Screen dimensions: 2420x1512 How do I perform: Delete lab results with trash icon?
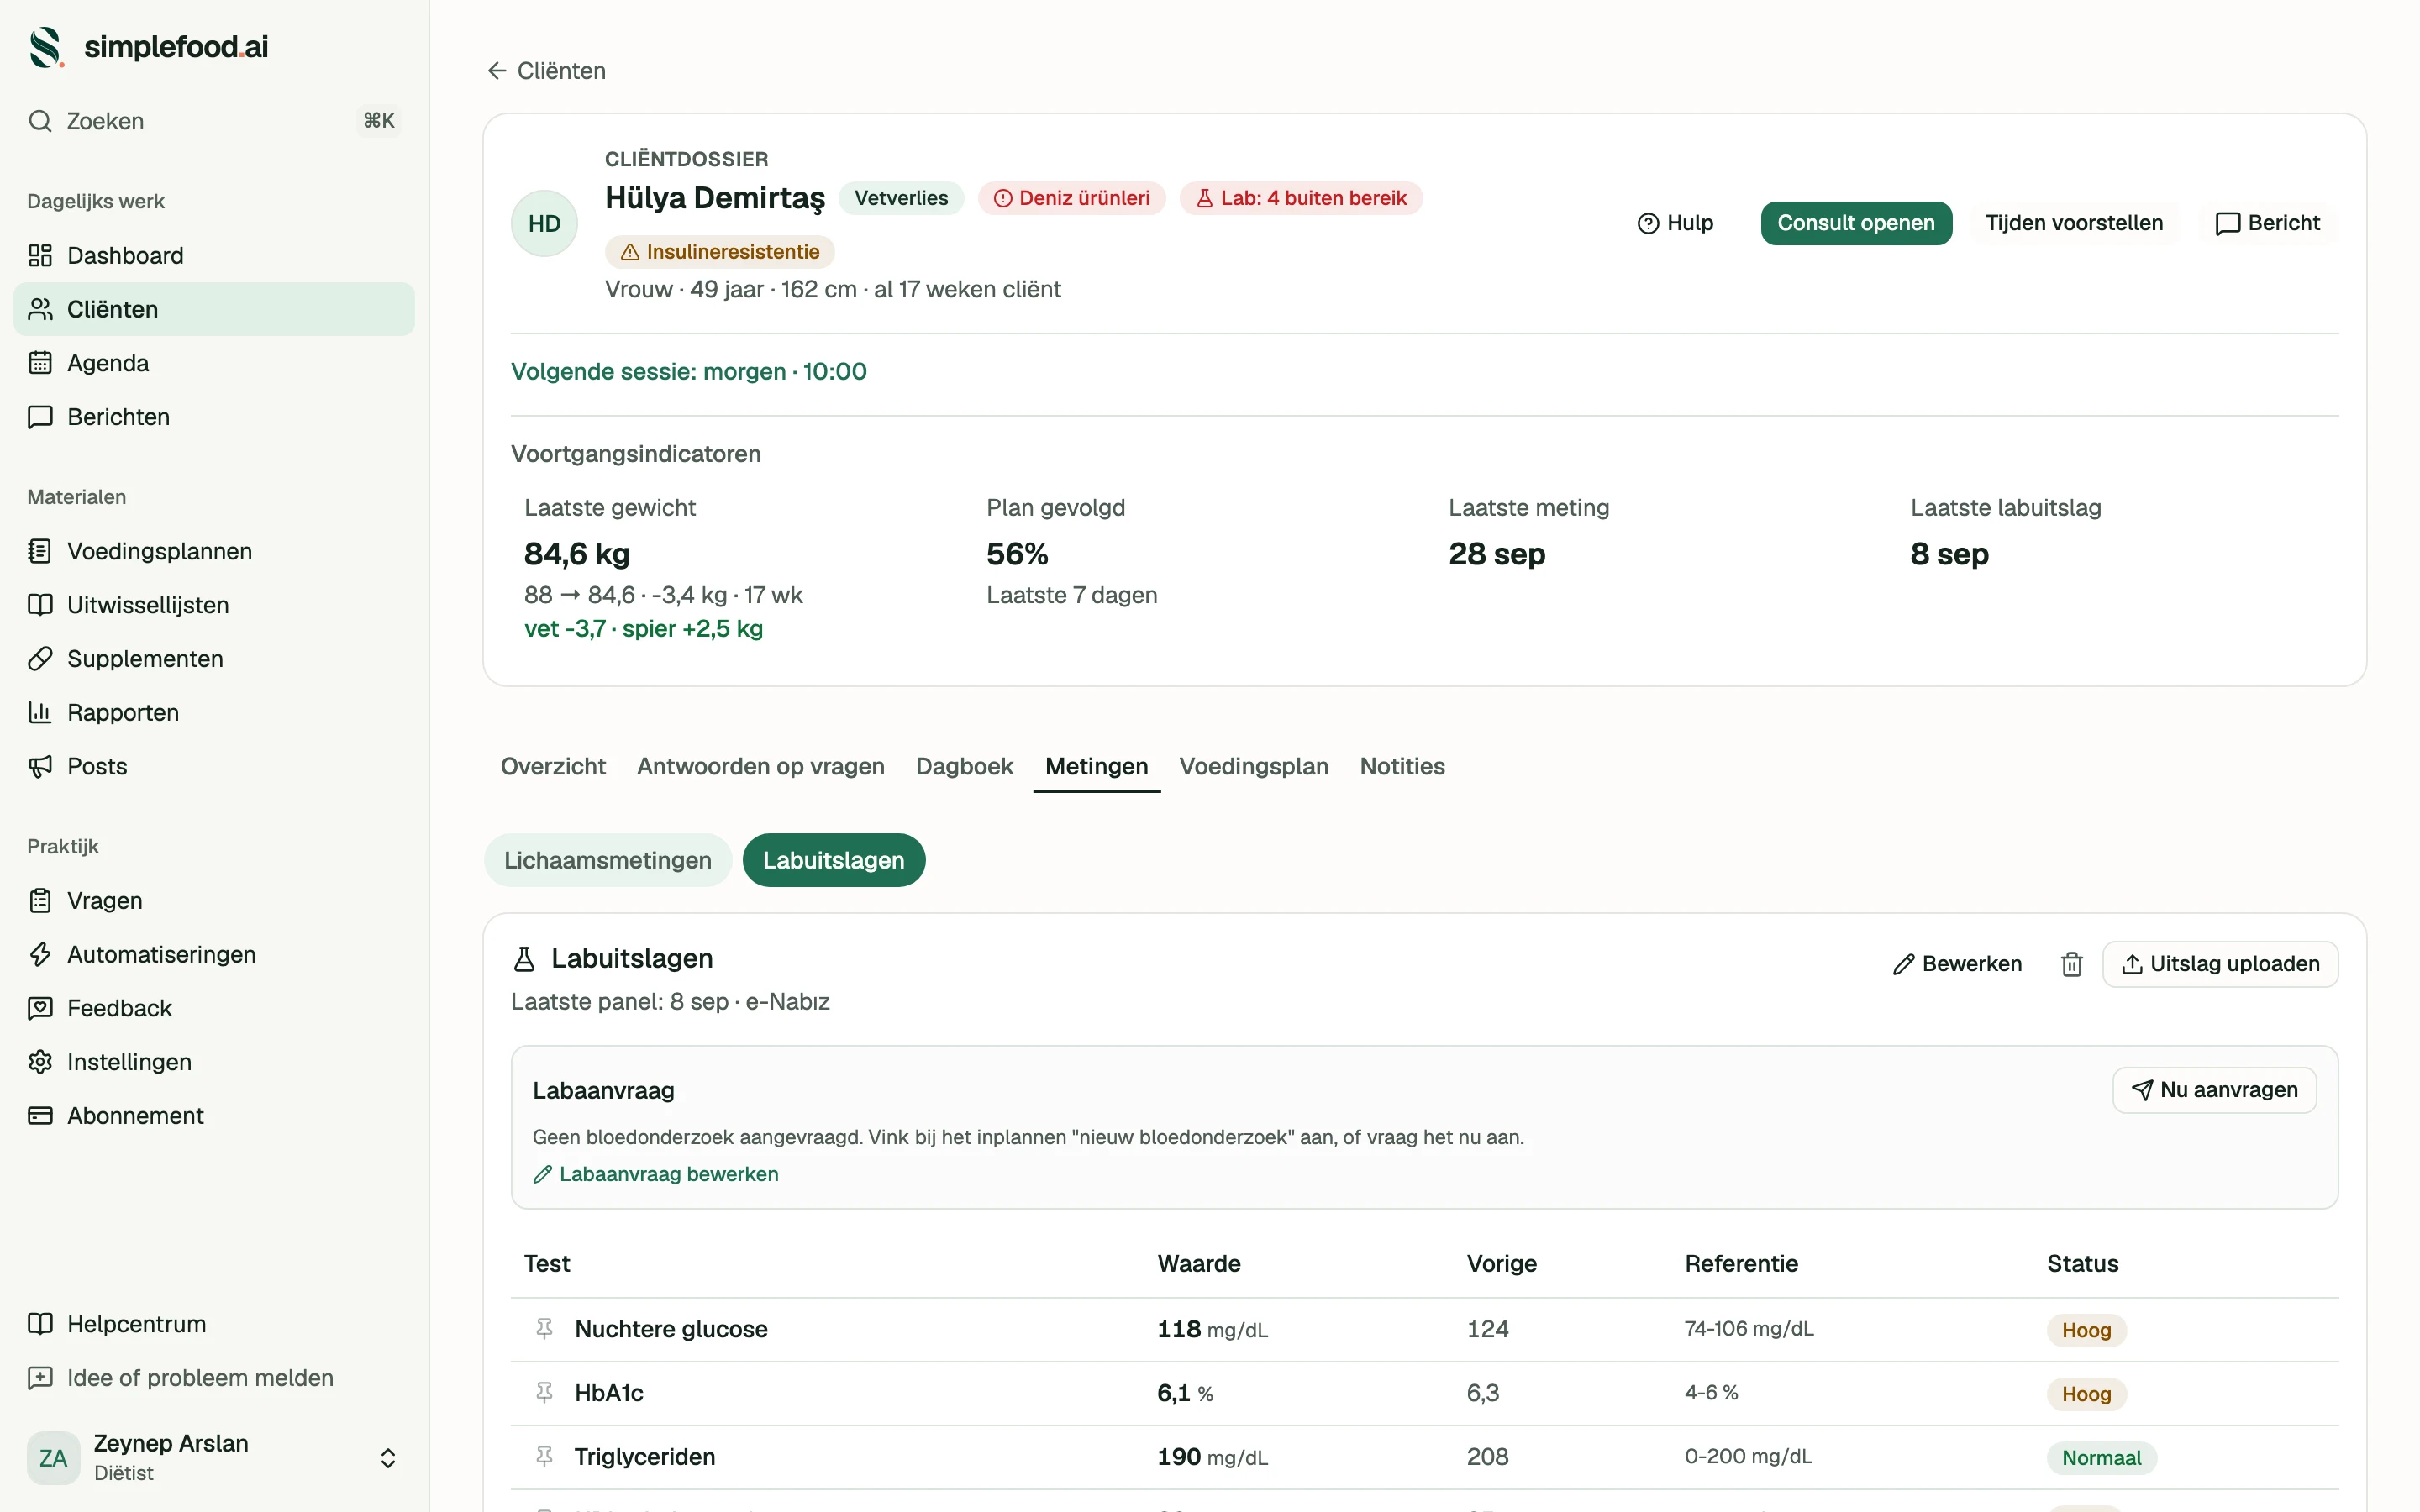(x=2072, y=964)
